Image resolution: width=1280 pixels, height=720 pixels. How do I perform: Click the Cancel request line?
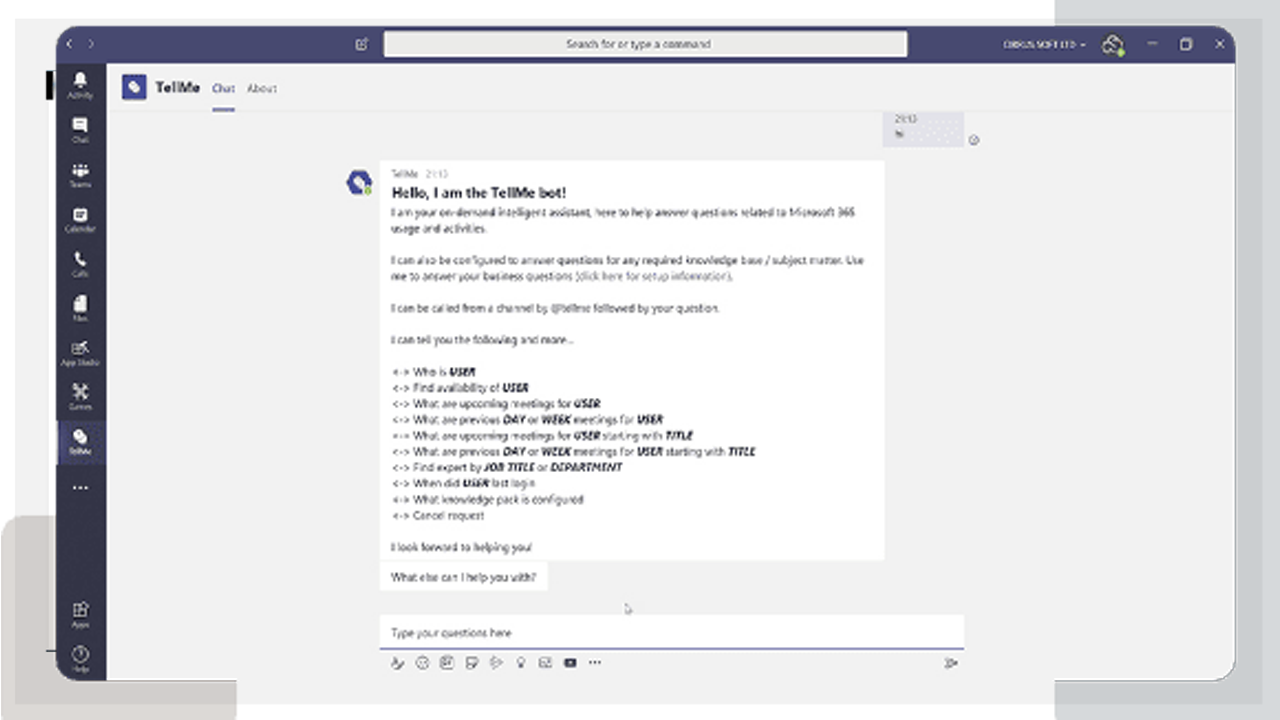437,515
